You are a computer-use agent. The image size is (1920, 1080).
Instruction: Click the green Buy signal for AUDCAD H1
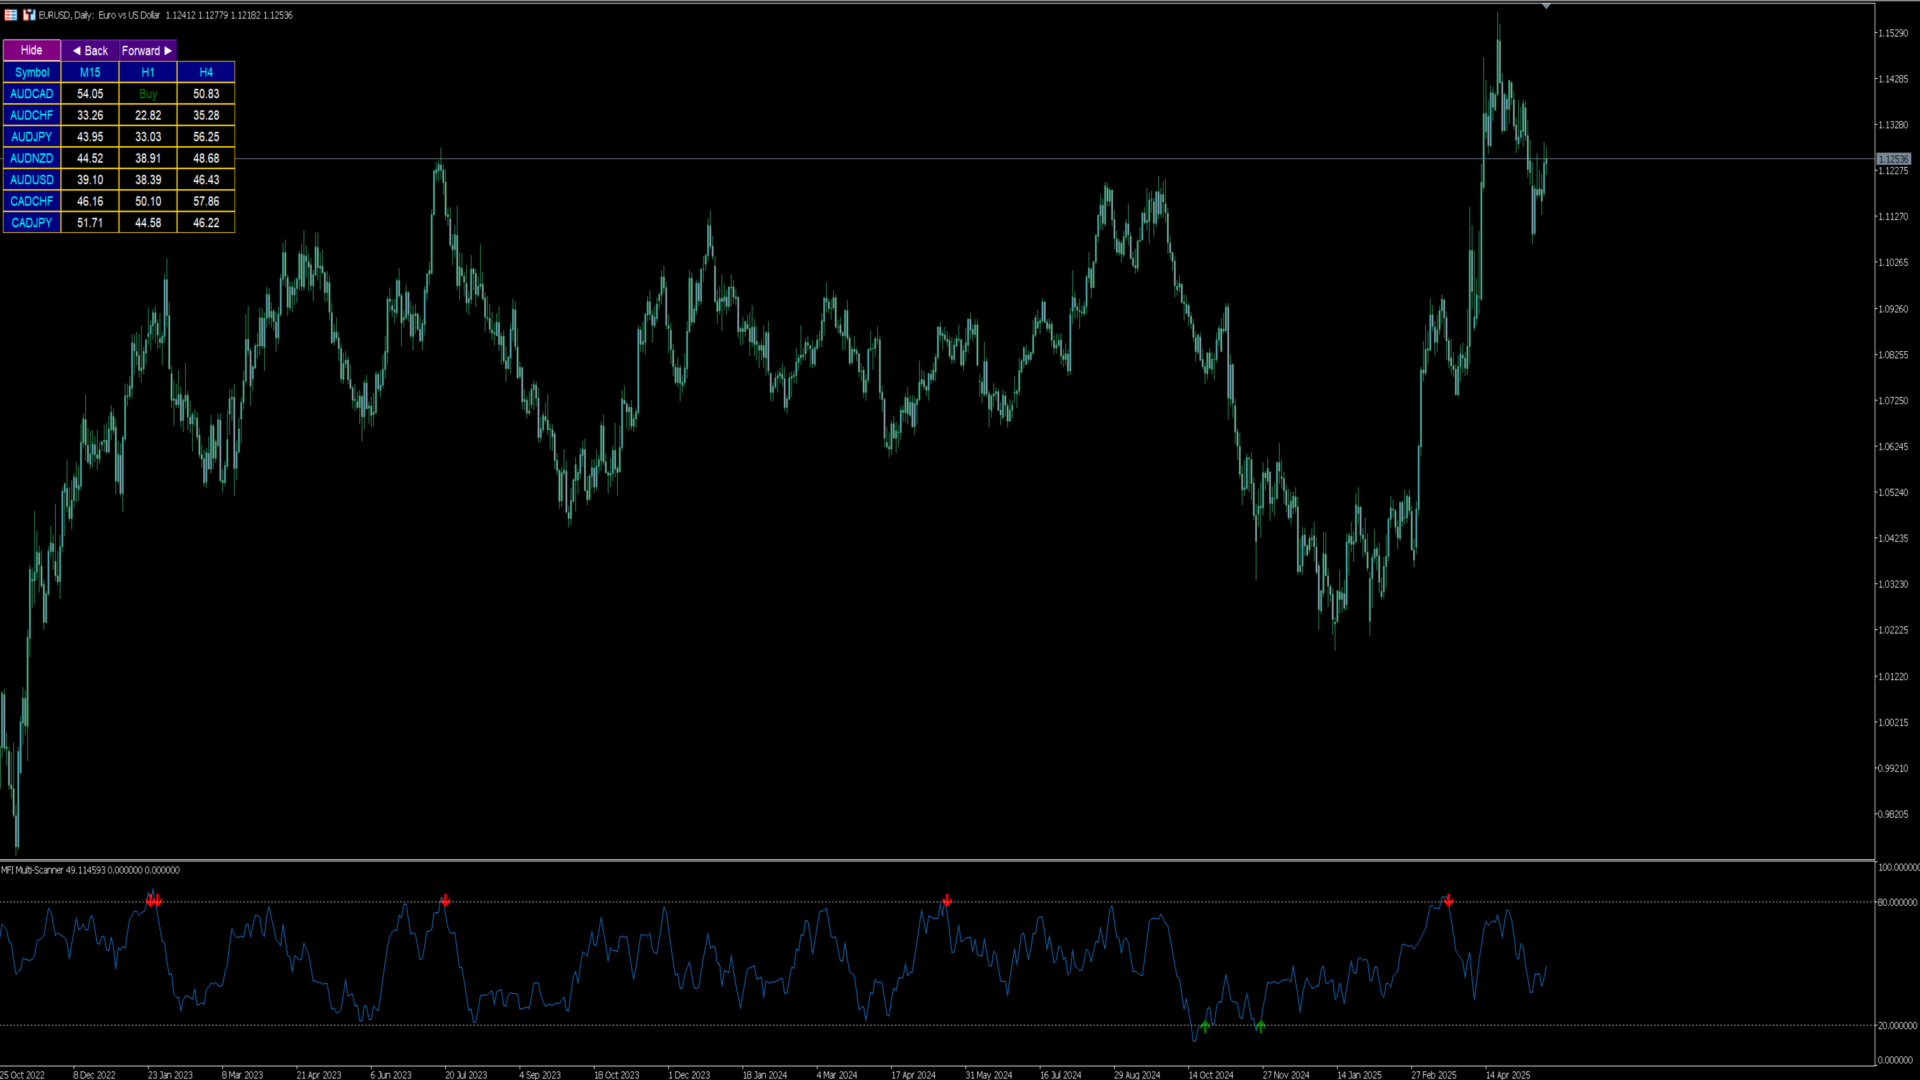[148, 94]
